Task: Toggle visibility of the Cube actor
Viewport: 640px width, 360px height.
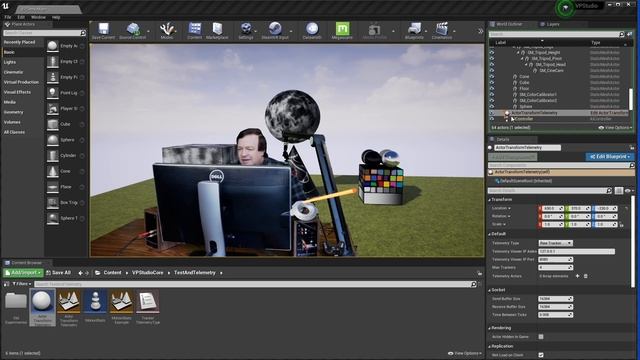Action: click(x=492, y=82)
